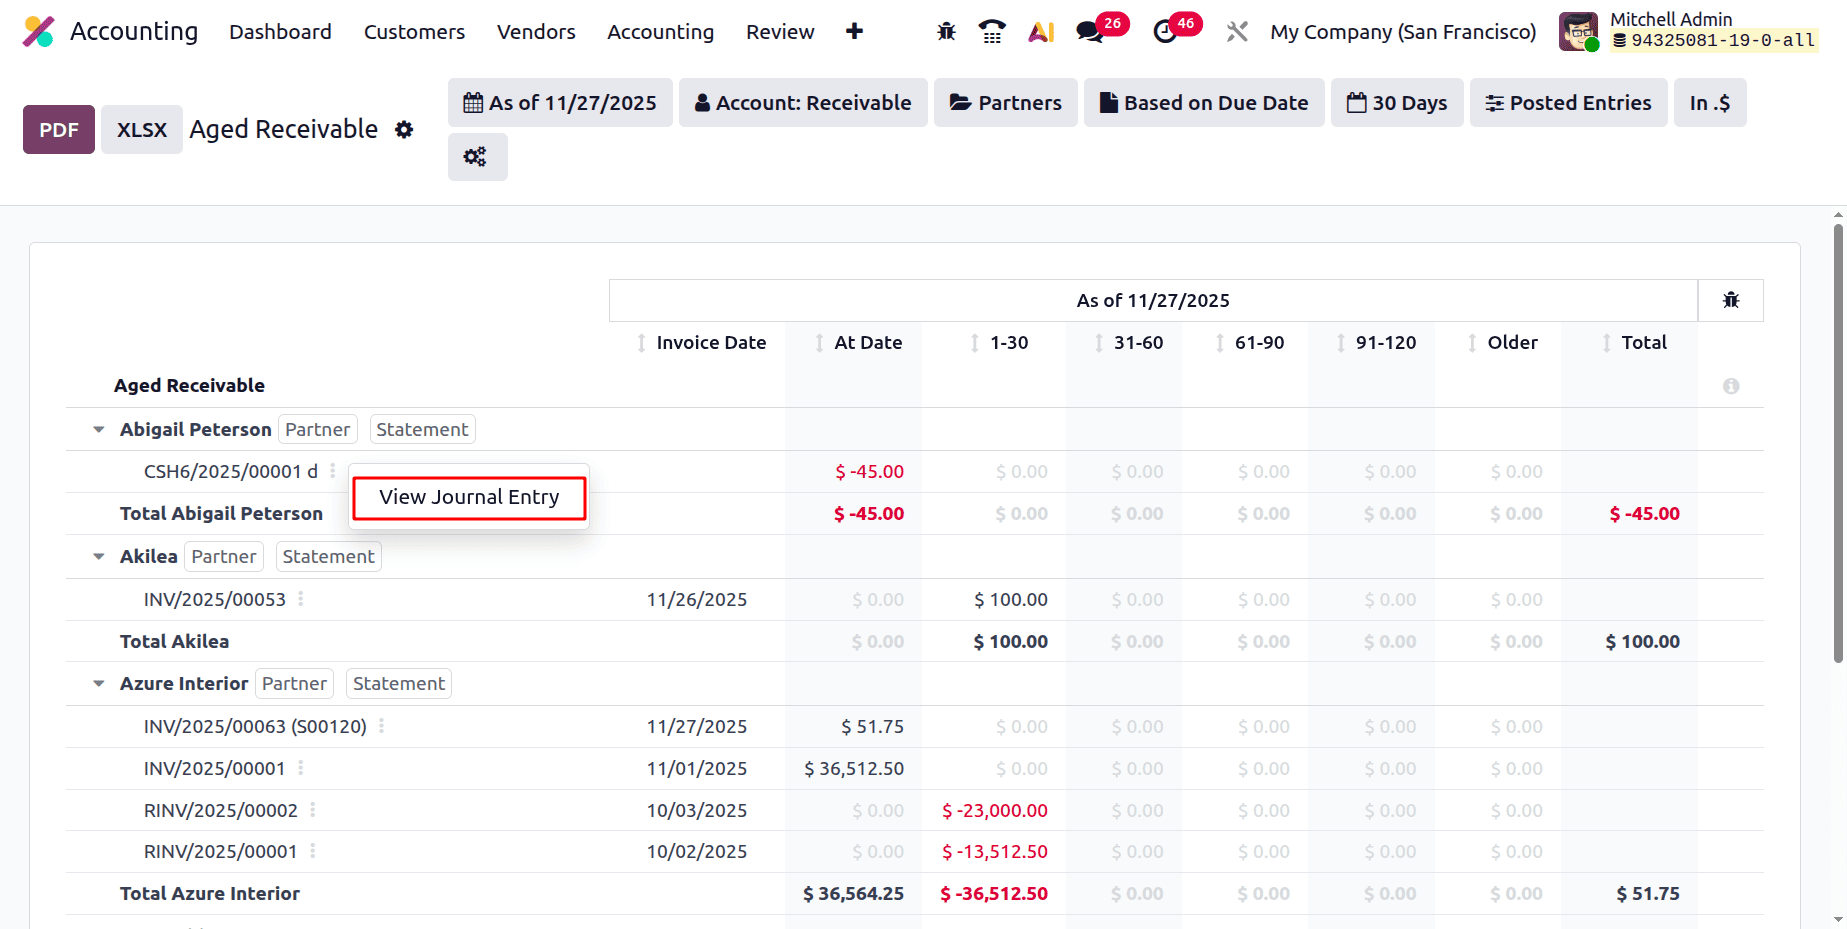Click the info icon on Aged Receivable row
This screenshot has width=1847, height=929.
click(x=1731, y=386)
